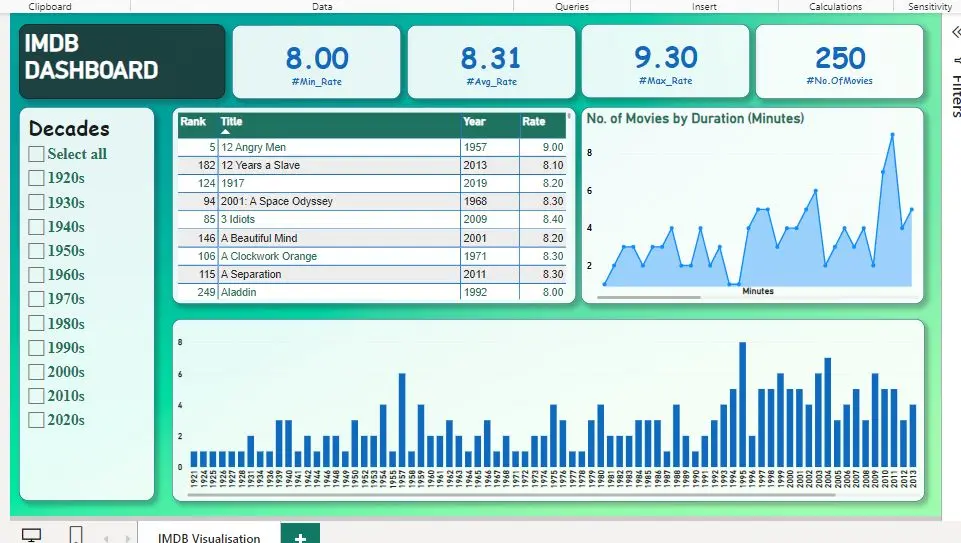Screen dimensions: 961x543
Task: Select the No.OfMovies 250 card
Action: point(840,61)
